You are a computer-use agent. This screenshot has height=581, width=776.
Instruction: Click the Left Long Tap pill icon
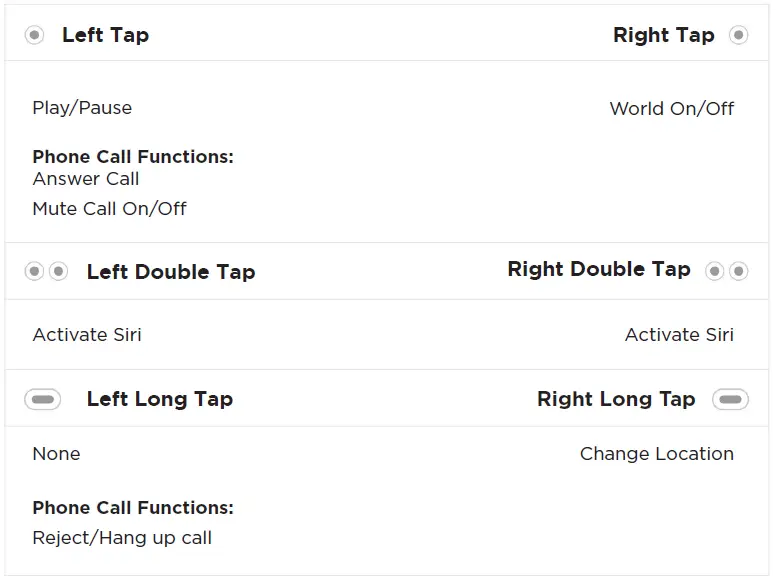42,399
